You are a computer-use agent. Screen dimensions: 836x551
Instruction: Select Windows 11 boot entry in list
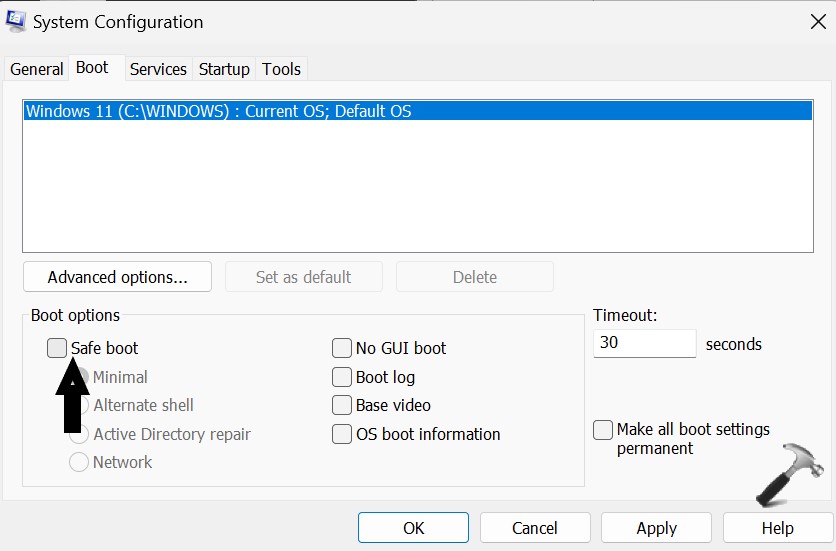218,112
